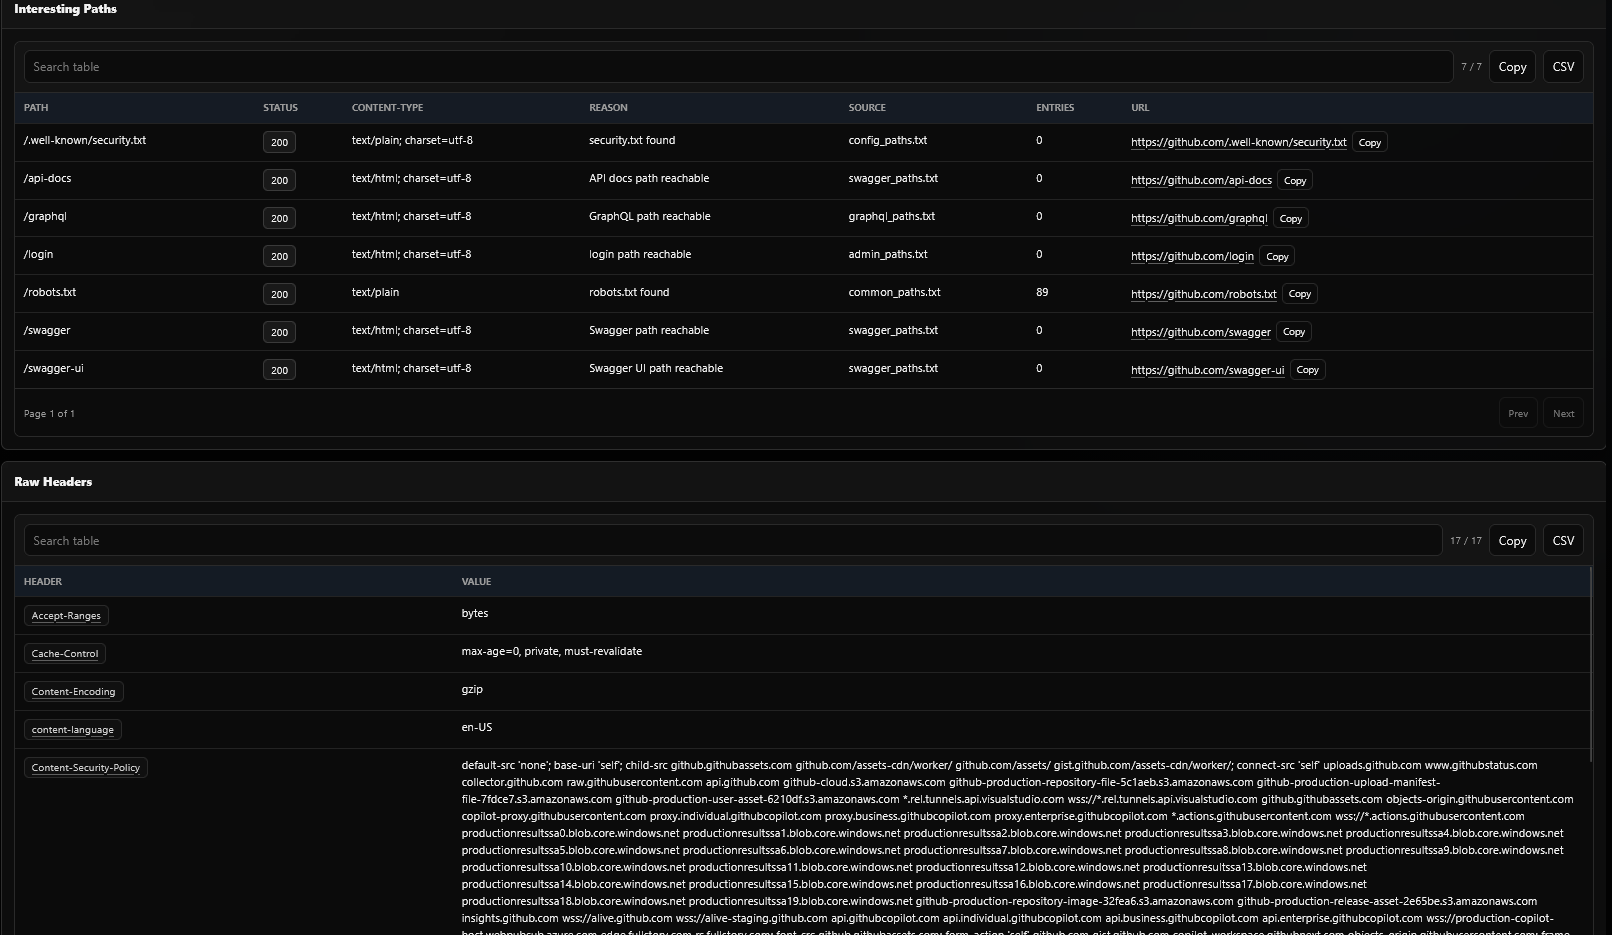This screenshot has width=1612, height=935.
Task: Click the Raw Headers section title
Action: pyautogui.click(x=53, y=482)
